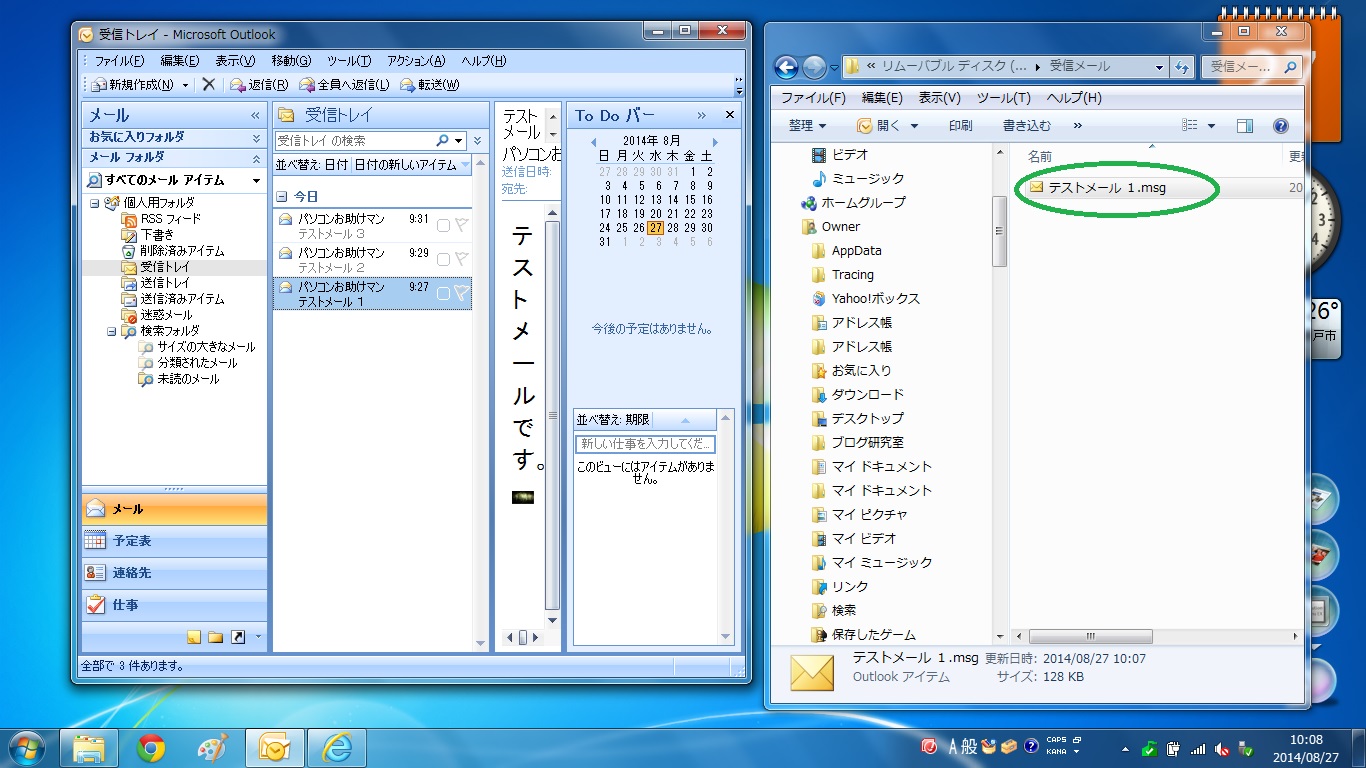Click the 開く button in Explorer

click(878, 126)
